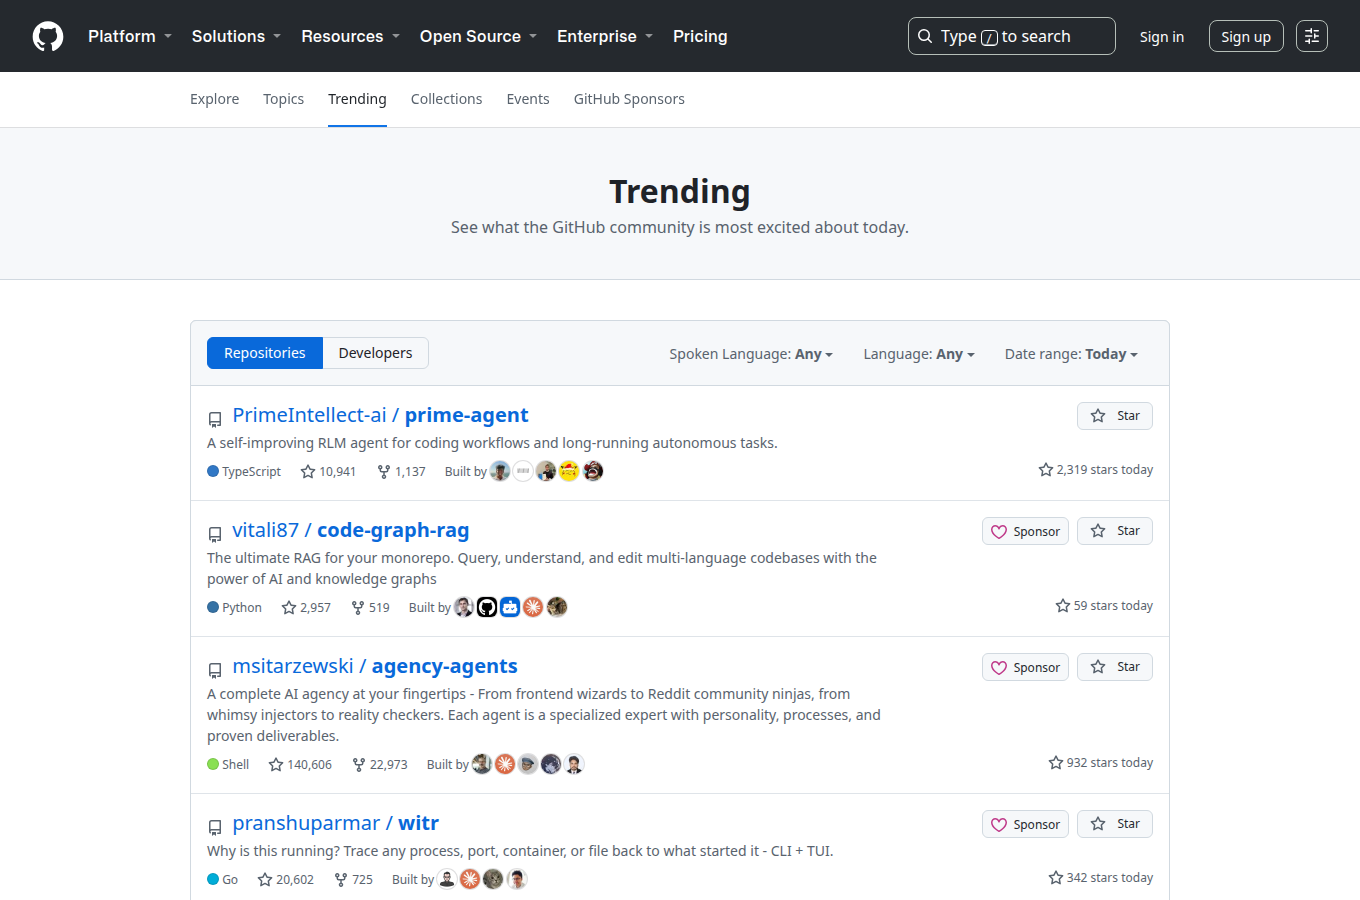Expand the Solutions menu
Screen dimensions: 1360x900
[x=236, y=36]
